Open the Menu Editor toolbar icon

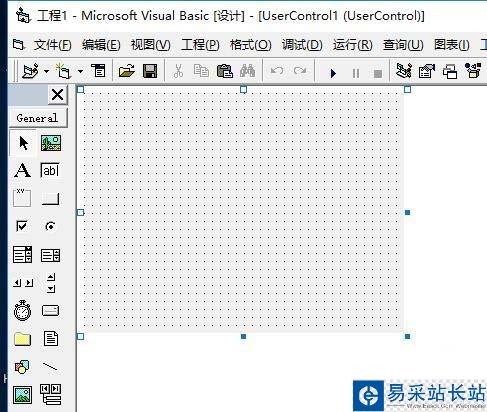tap(99, 71)
